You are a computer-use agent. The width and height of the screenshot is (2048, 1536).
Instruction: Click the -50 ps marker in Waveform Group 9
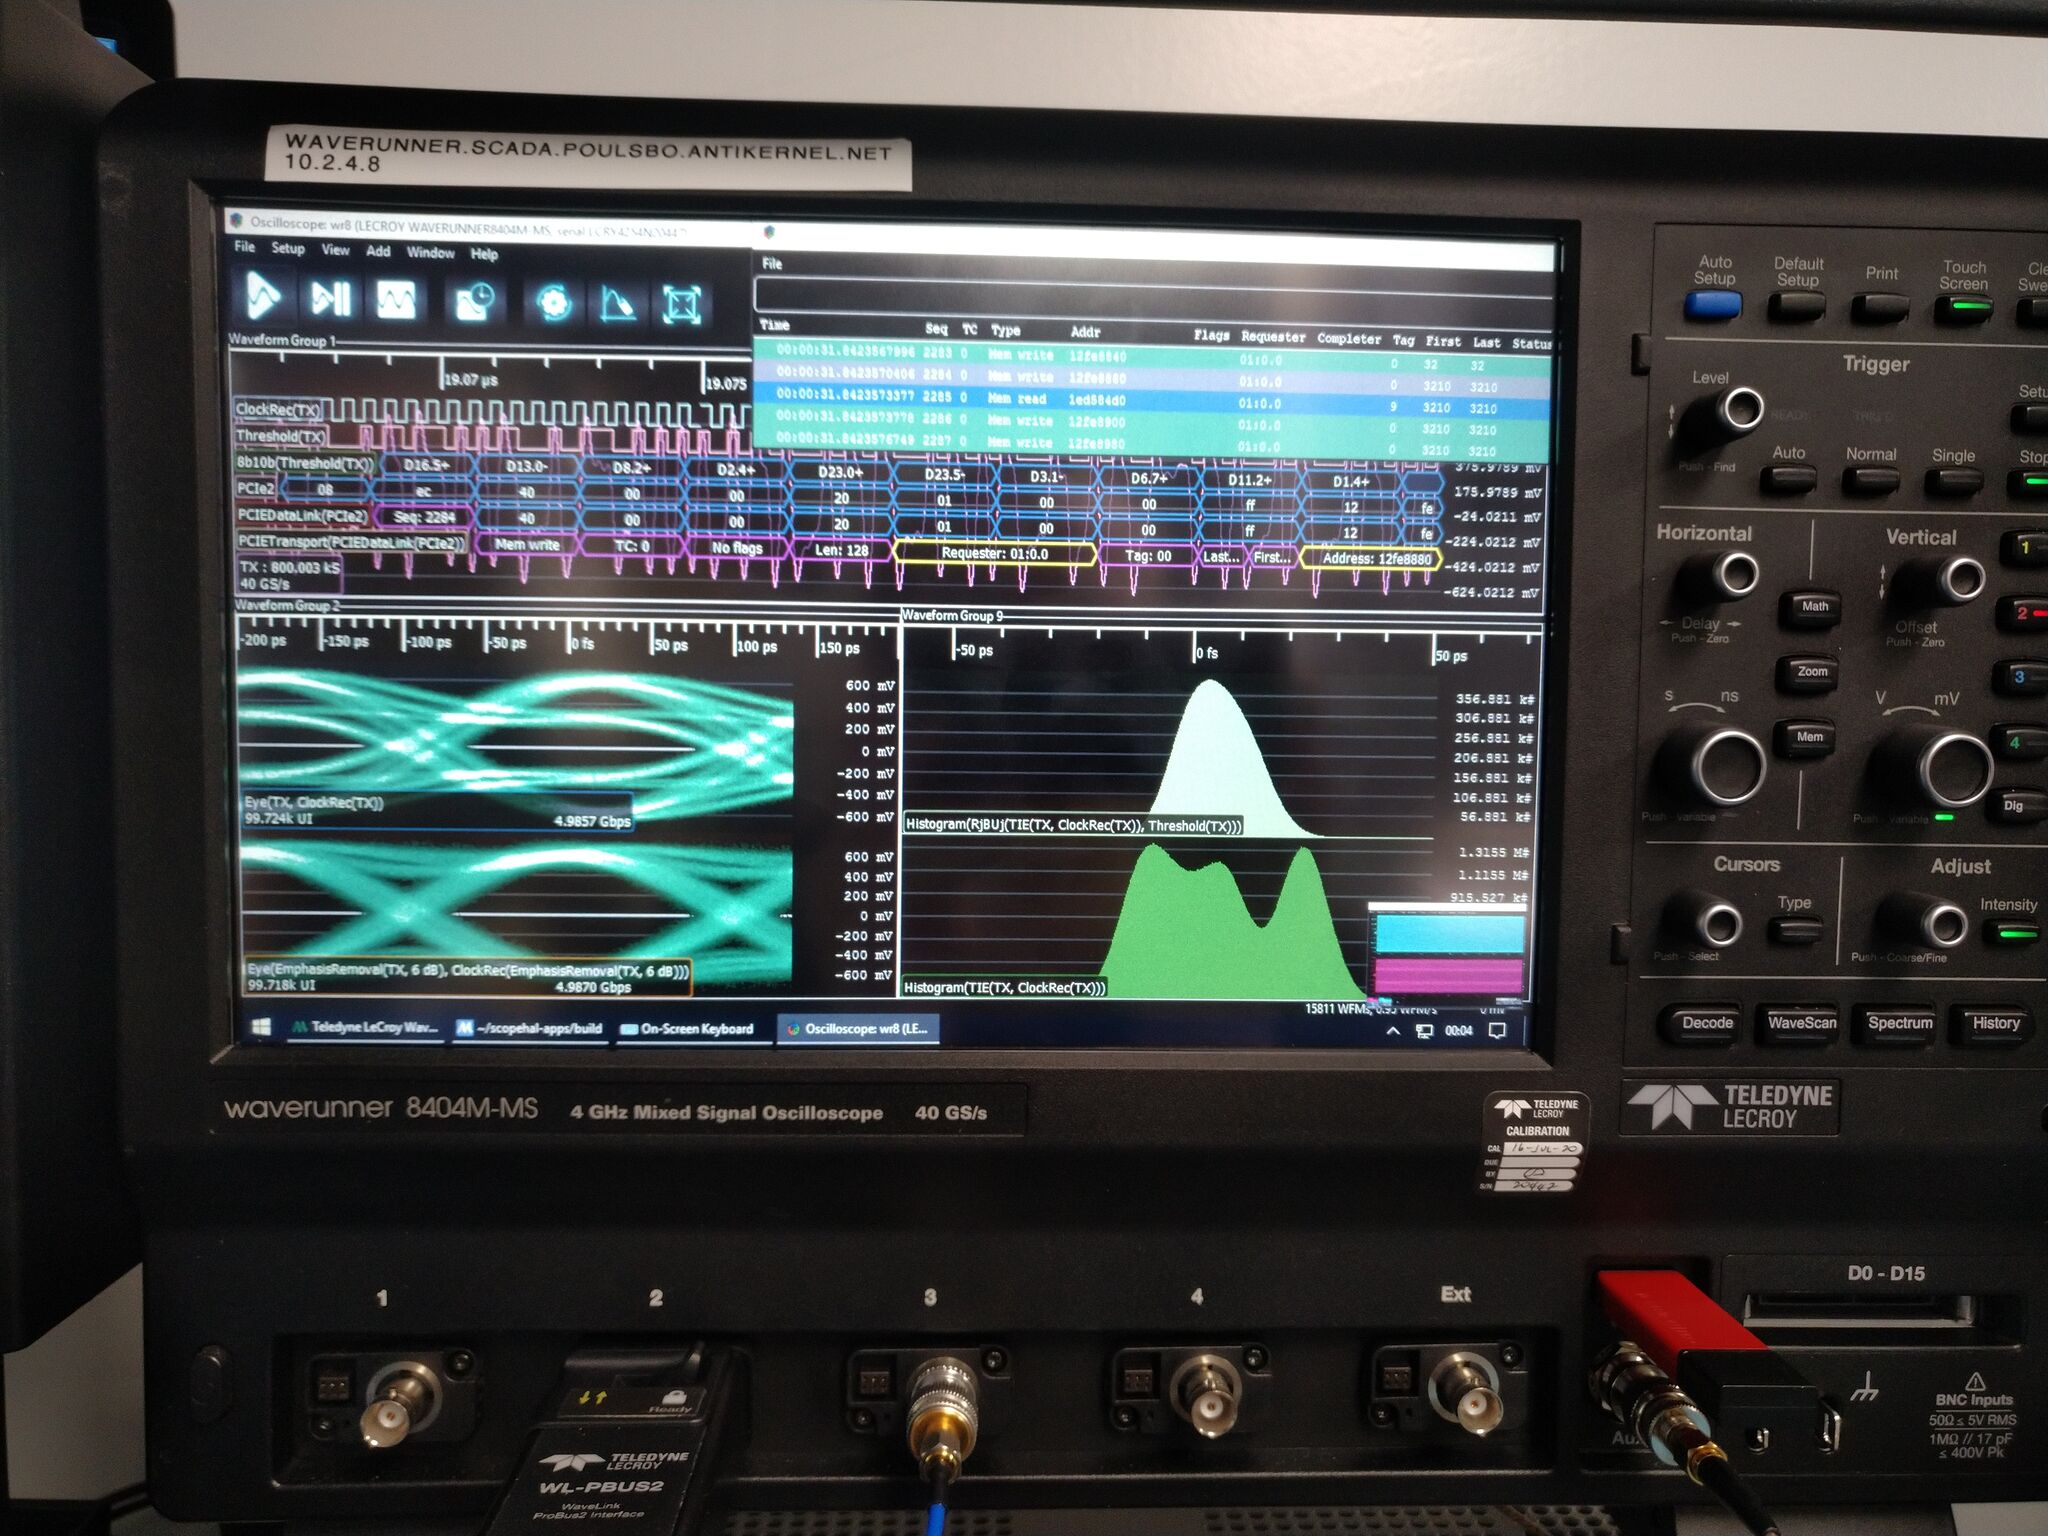point(973,650)
